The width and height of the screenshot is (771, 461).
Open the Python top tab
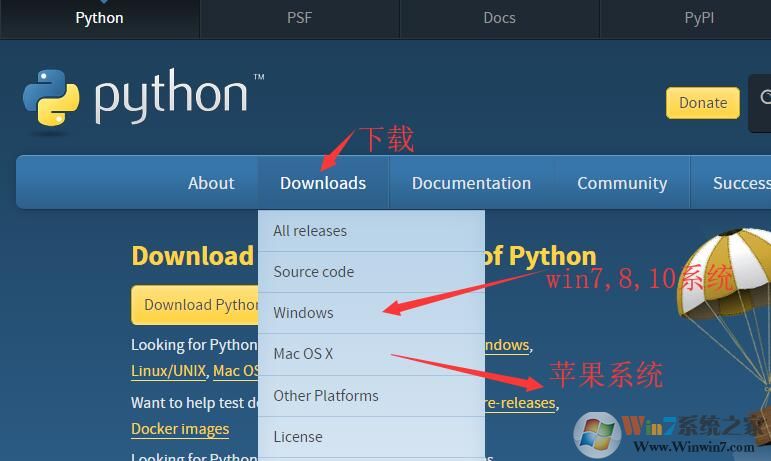tap(99, 18)
